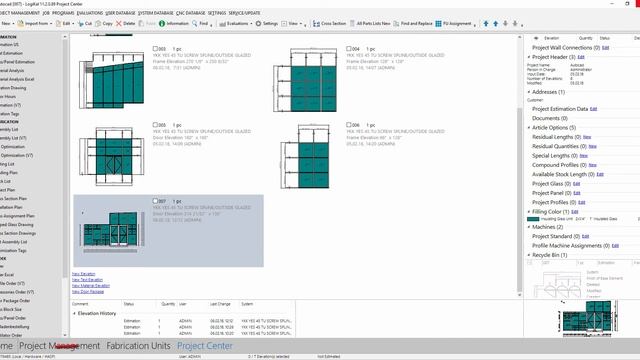Tick the checkbox for elevation 007
Screen dimensions: 640x360
pyautogui.click(x=155, y=201)
